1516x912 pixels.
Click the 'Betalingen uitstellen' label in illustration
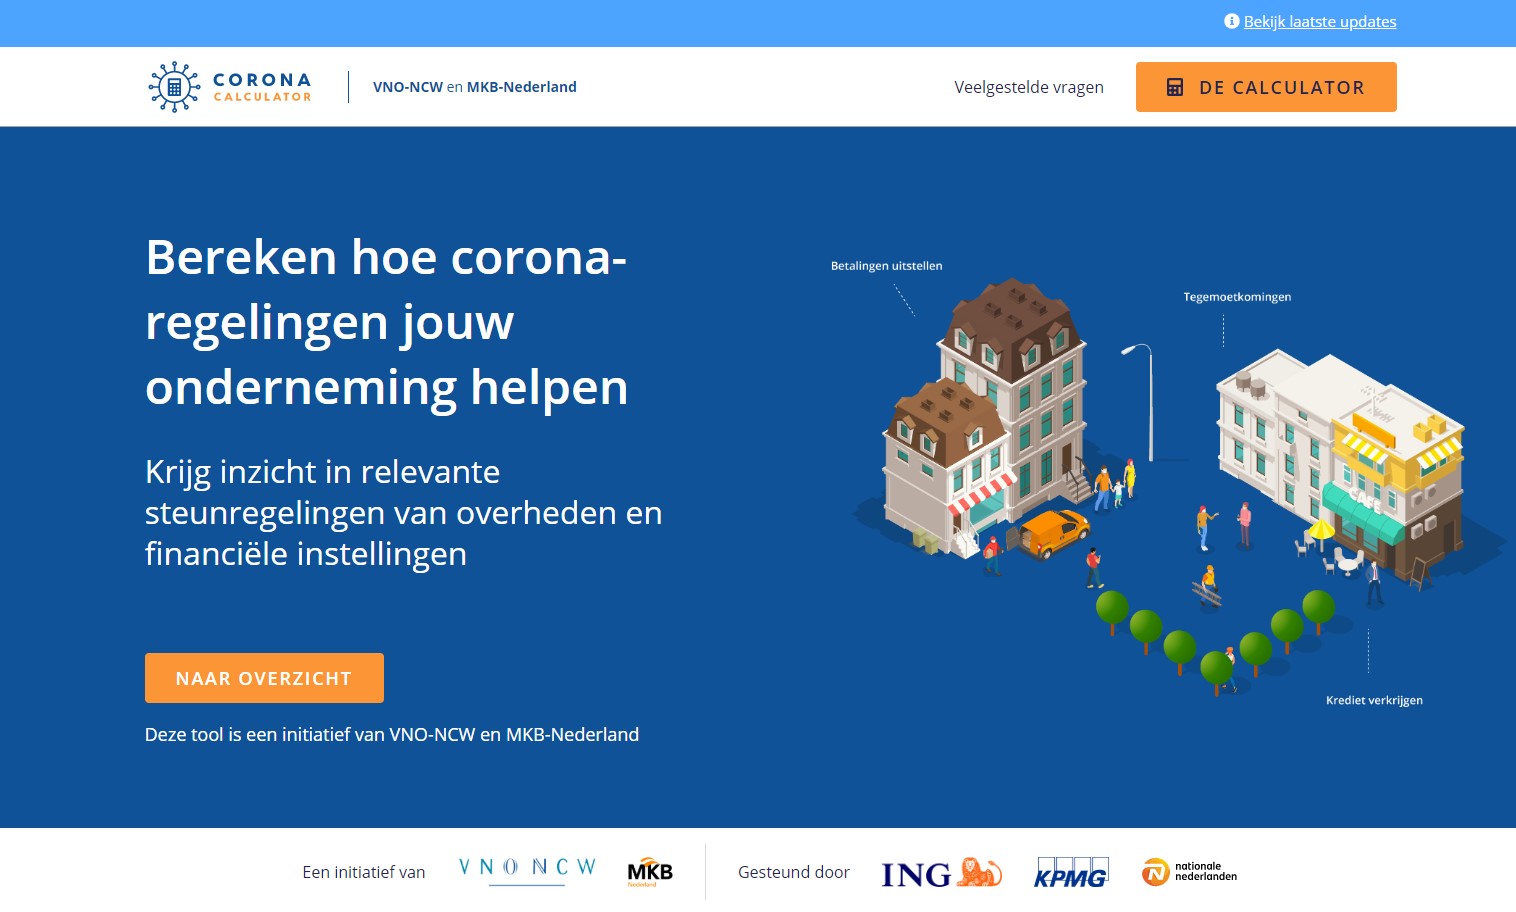886,265
